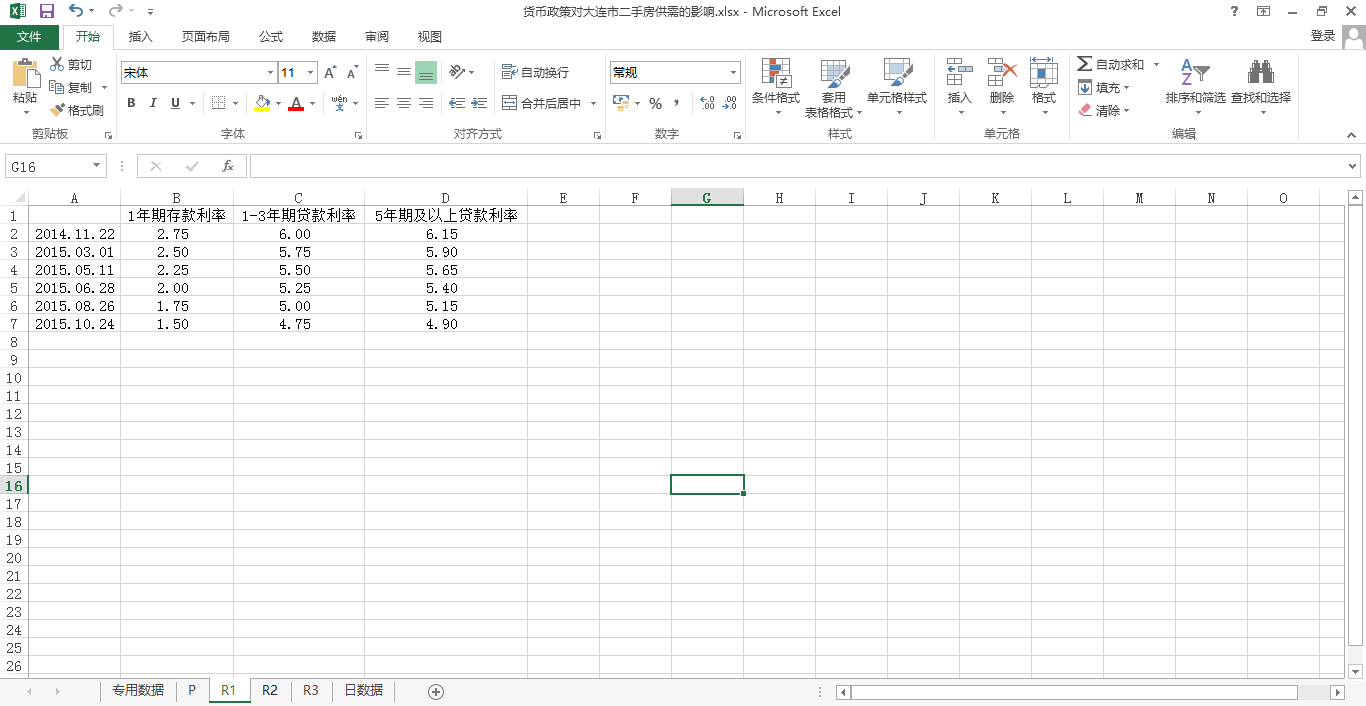
Task: Switch to the Insert (插入) ribbon tab
Action: (141, 36)
